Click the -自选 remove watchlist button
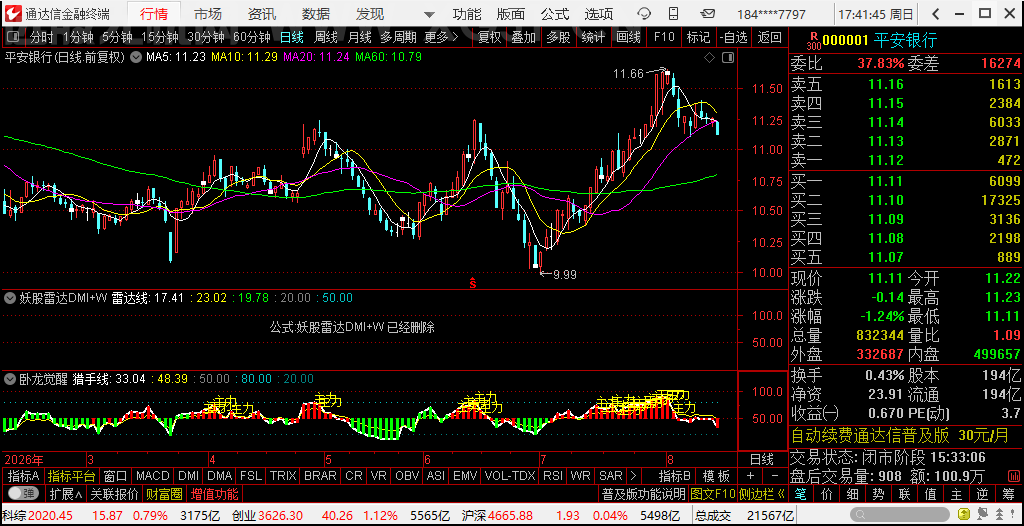This screenshot has width=1024, height=526. [733, 37]
